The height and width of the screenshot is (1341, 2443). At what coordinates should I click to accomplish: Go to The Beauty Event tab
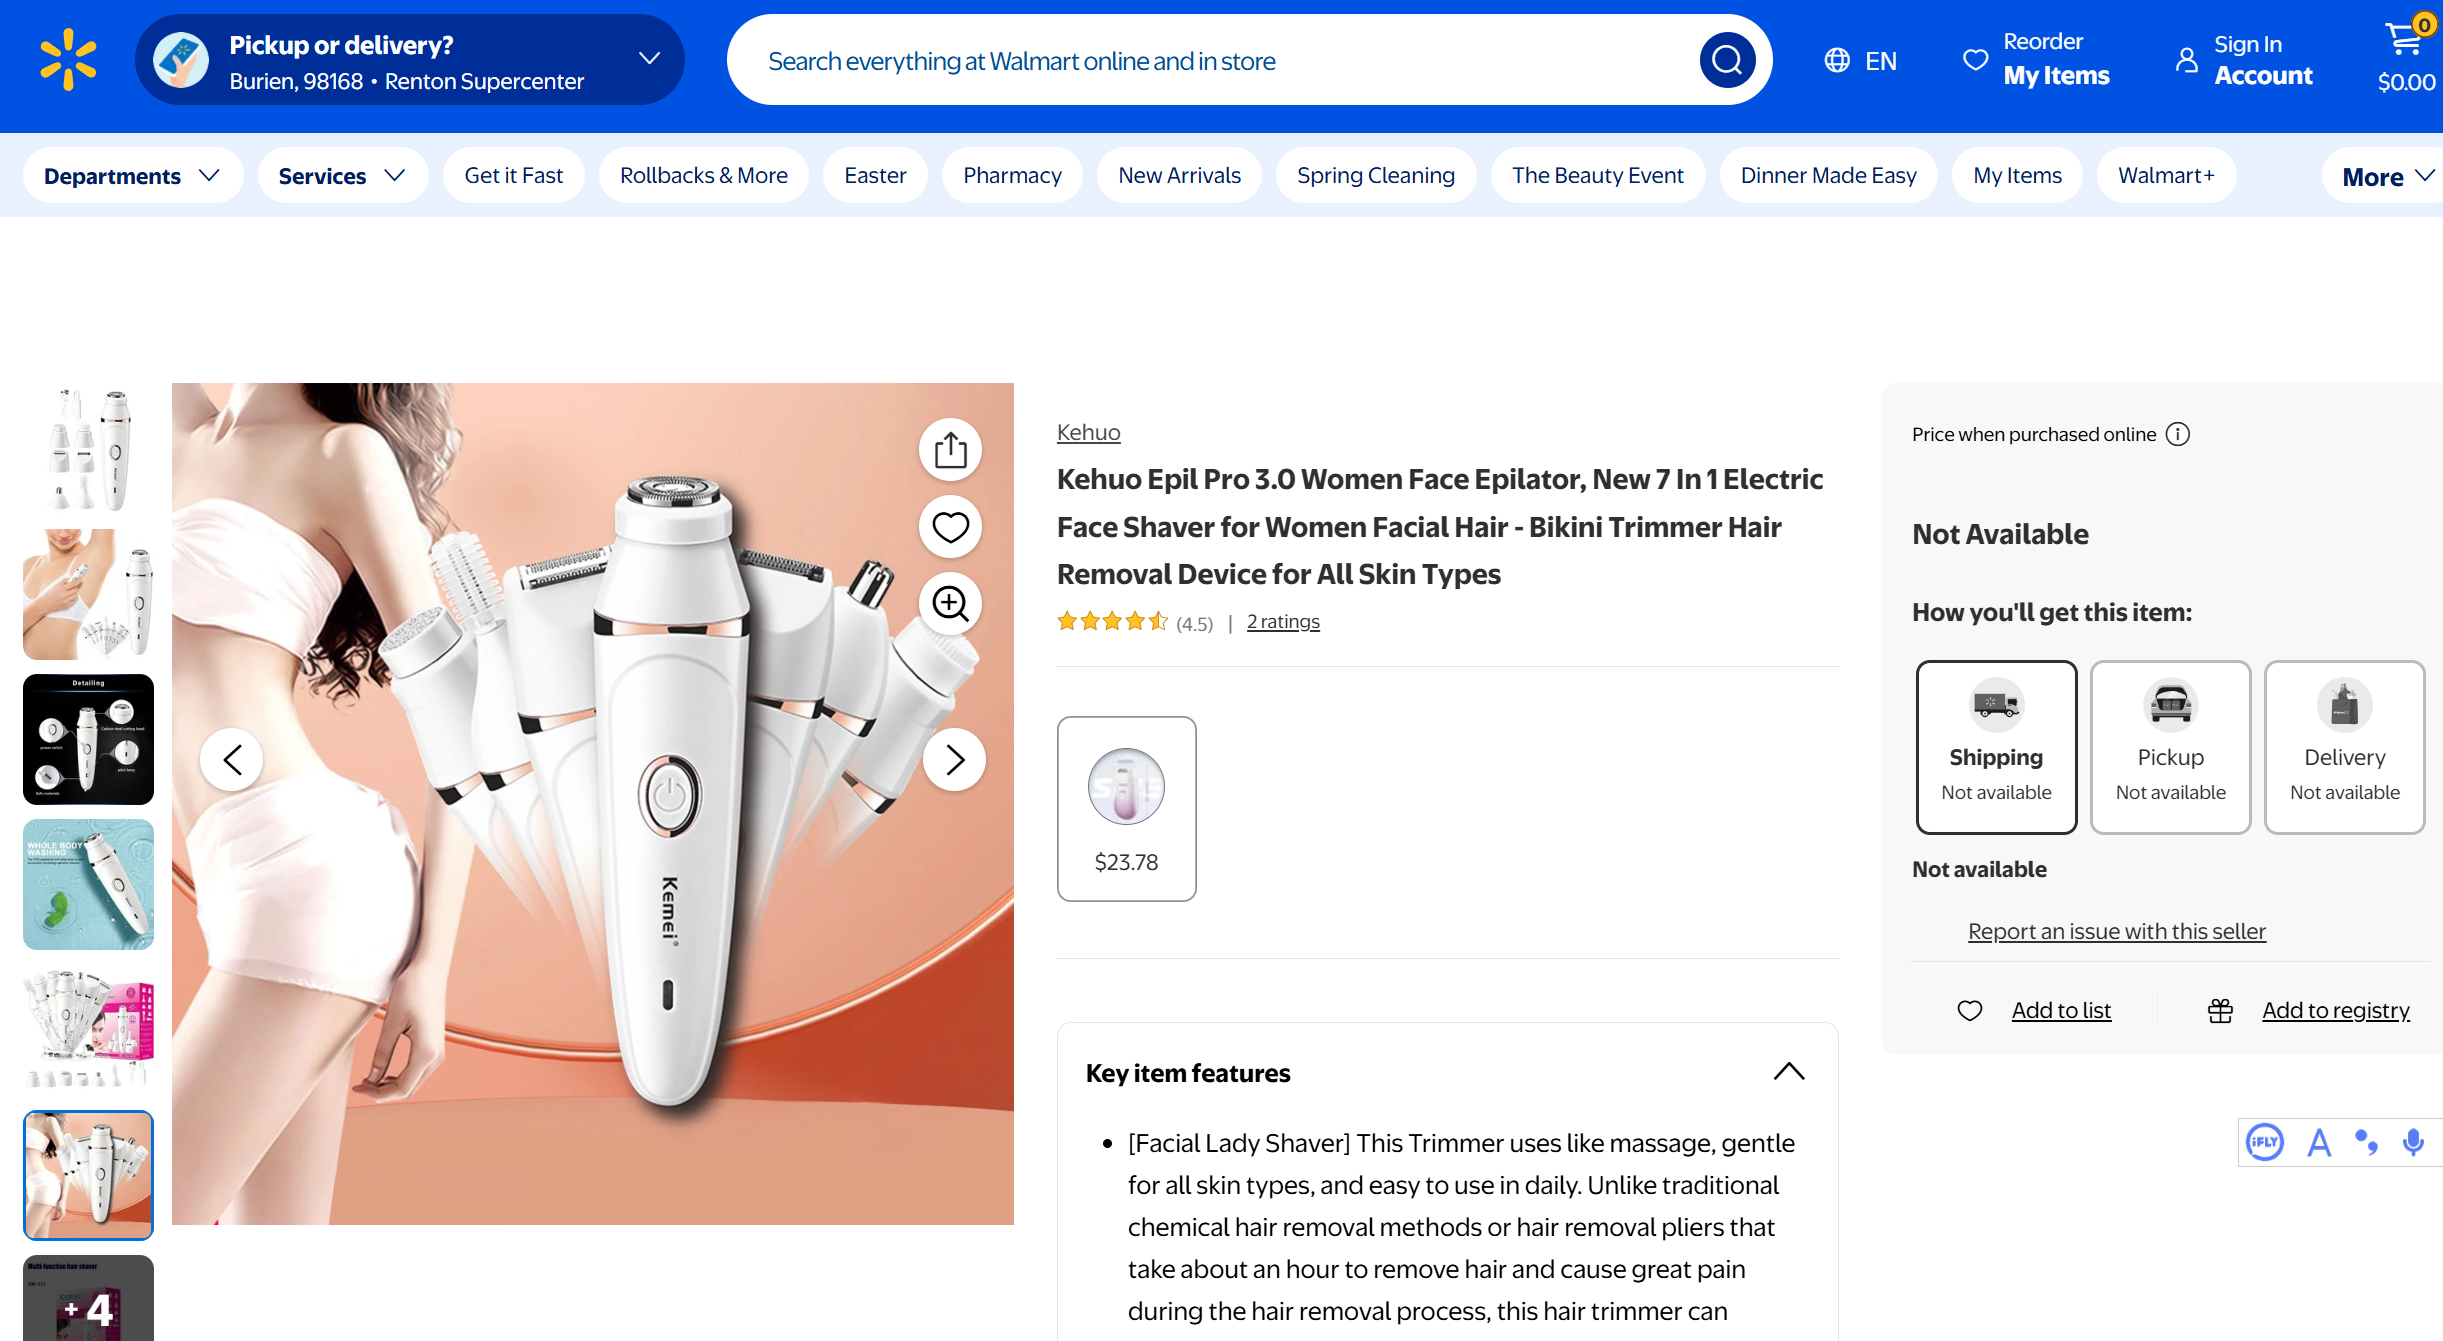(x=1597, y=176)
